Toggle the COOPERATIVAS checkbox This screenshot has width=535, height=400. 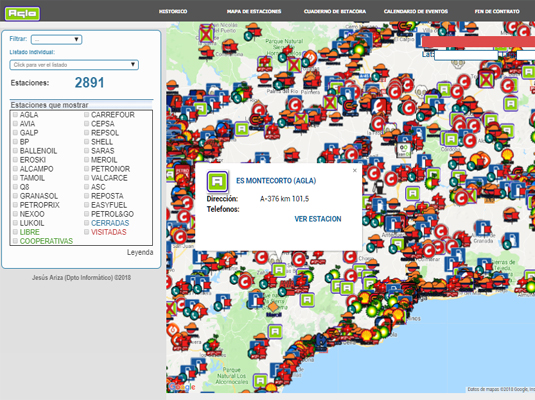click(x=15, y=241)
